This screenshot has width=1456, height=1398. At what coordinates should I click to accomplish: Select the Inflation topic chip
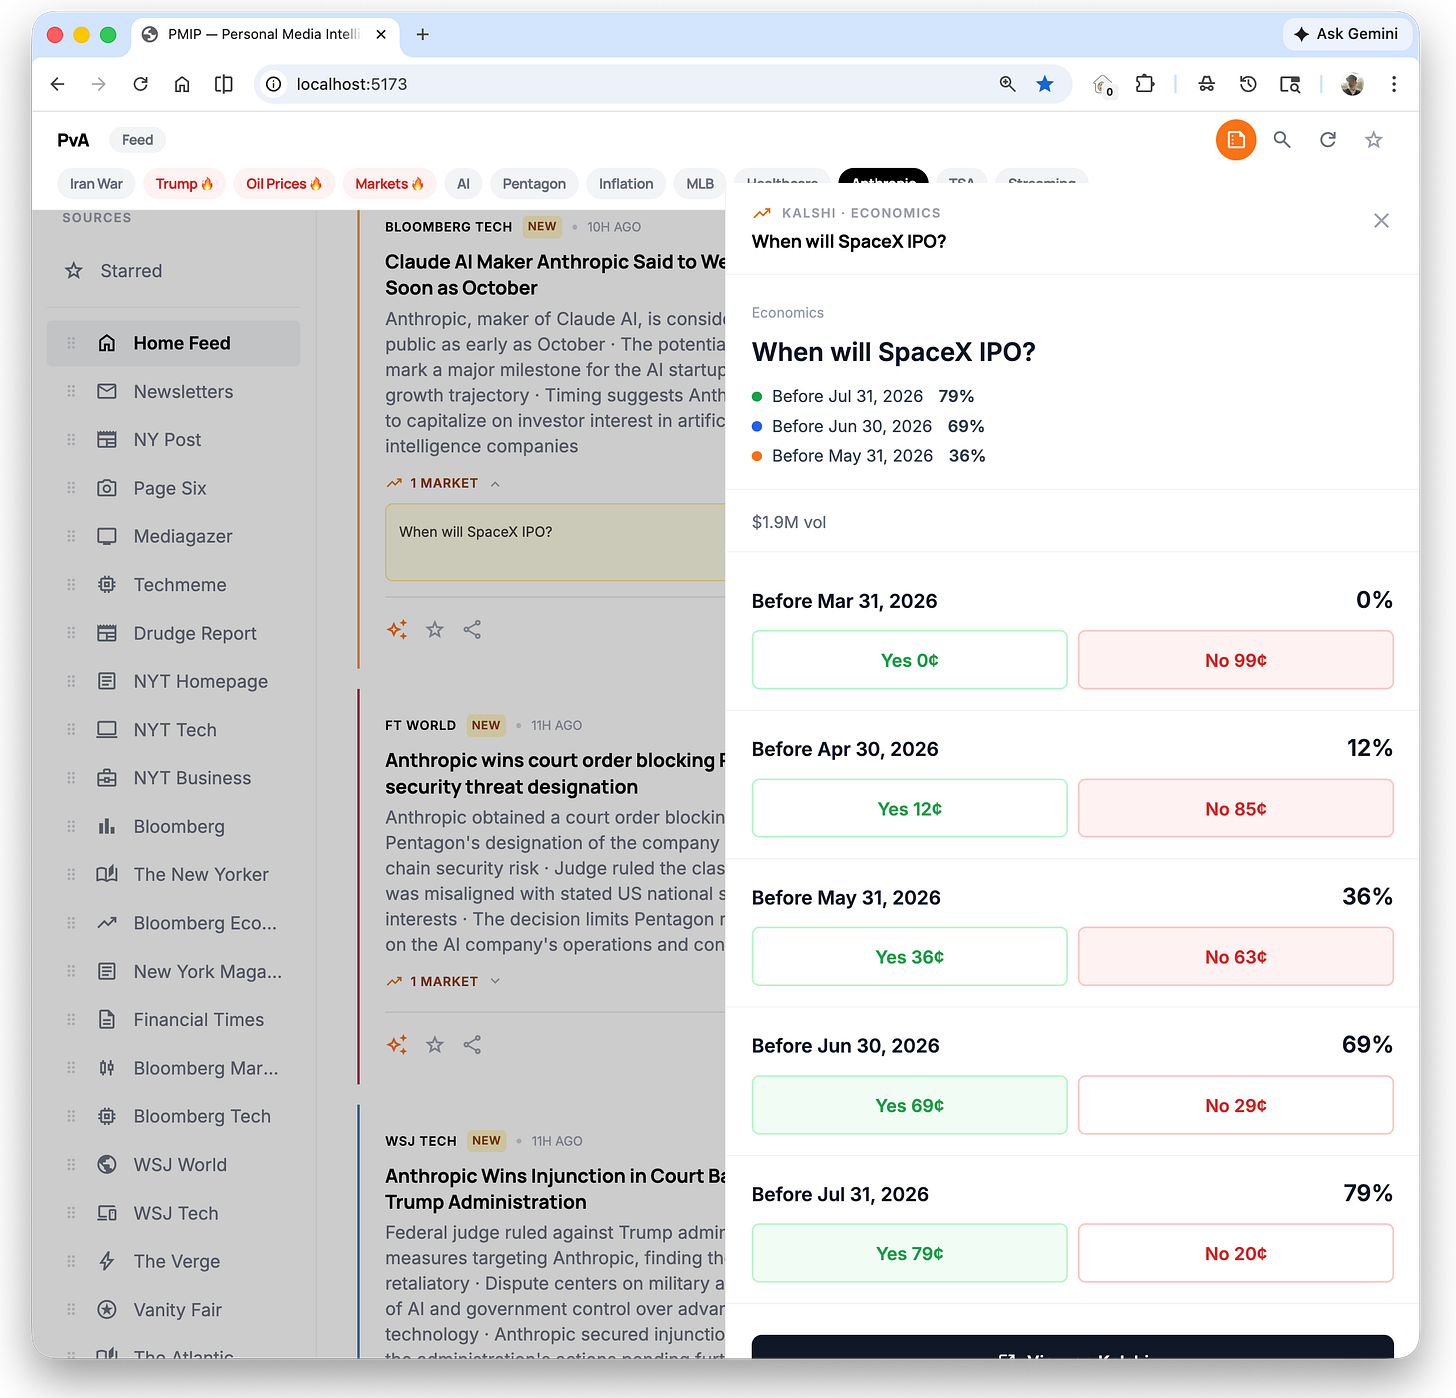626,184
